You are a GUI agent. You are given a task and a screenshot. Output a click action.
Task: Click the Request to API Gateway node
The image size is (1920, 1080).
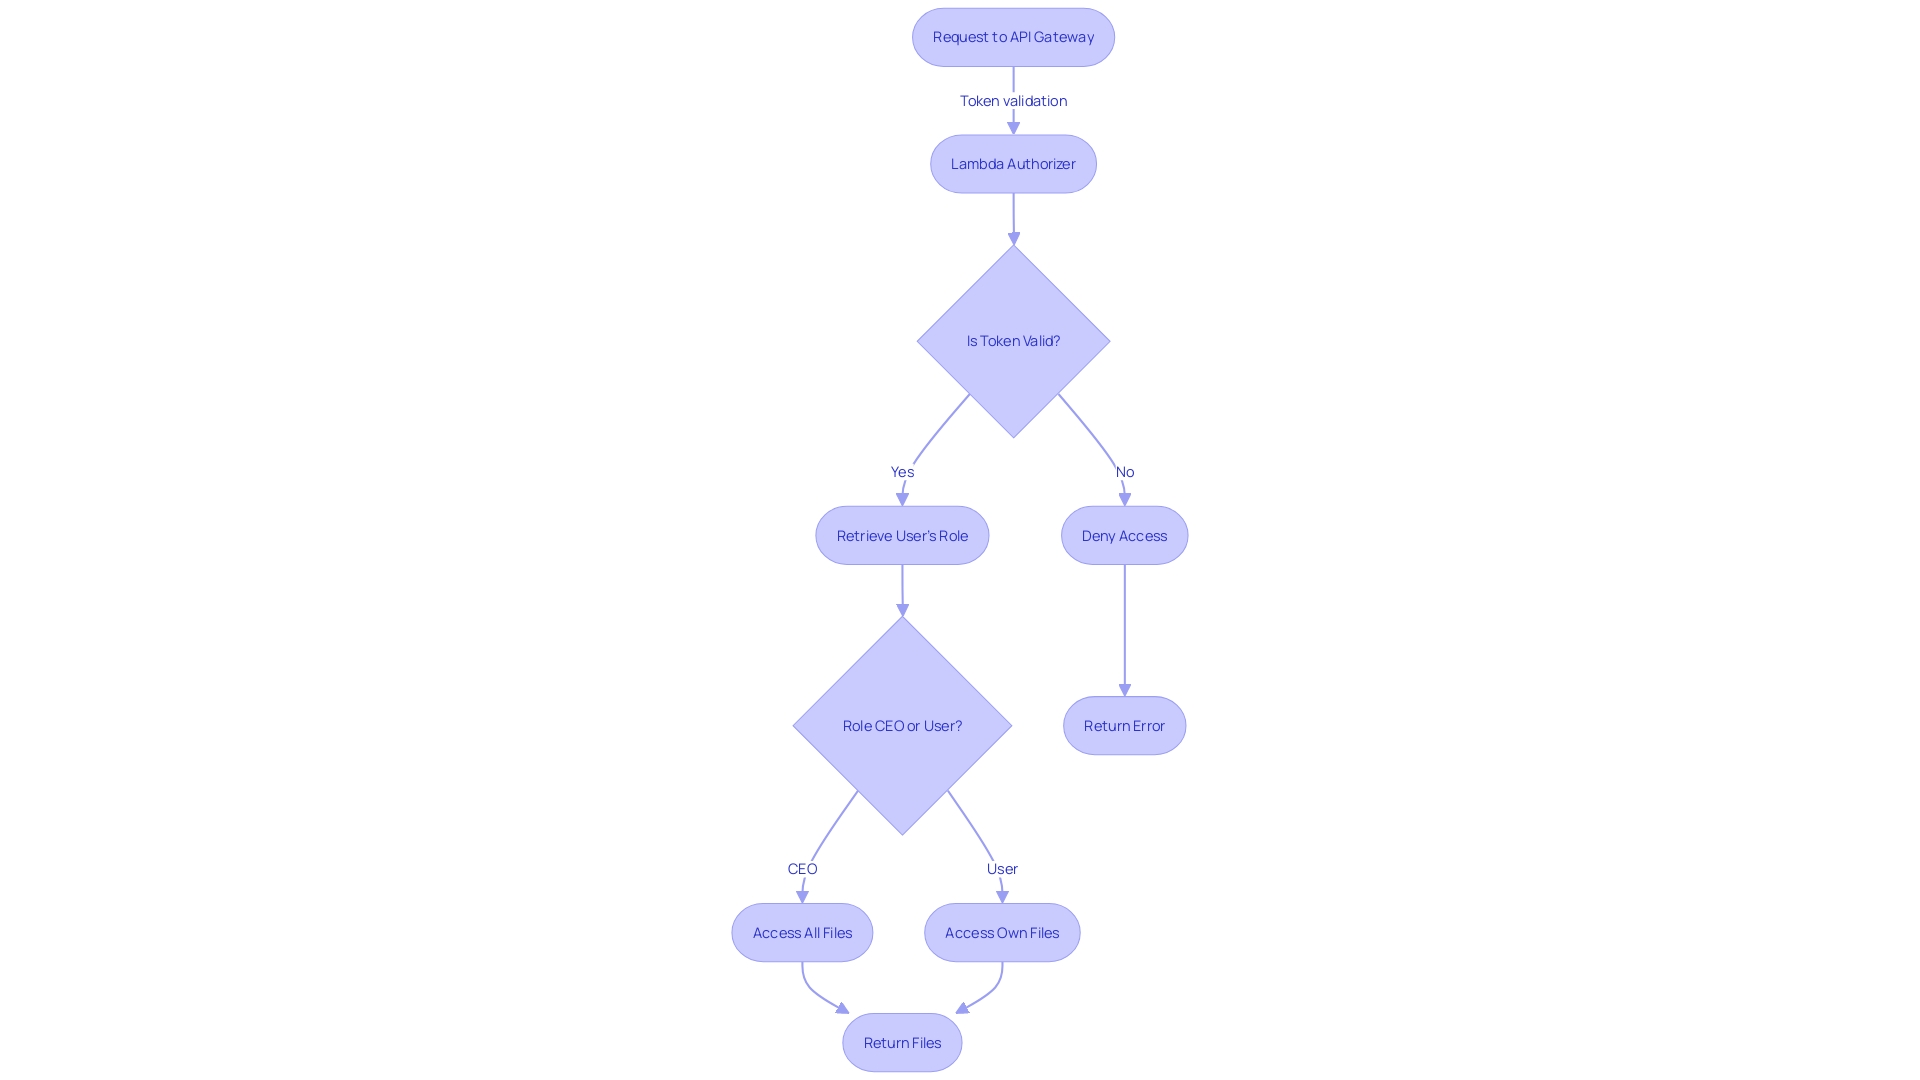click(1013, 36)
